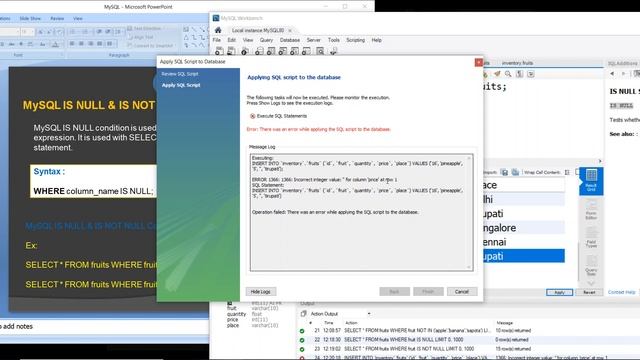Screen dimensions: 640x360
Task: Click output row 22 IS NULL query
Action: (469, 340)
